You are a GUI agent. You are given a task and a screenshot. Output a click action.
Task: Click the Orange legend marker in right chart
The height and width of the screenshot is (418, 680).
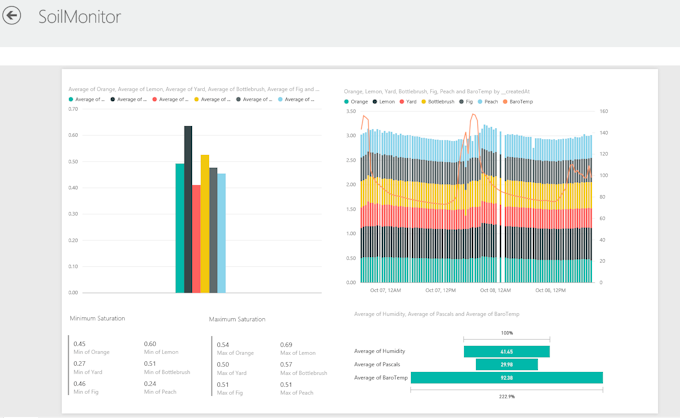pyautogui.click(x=347, y=102)
